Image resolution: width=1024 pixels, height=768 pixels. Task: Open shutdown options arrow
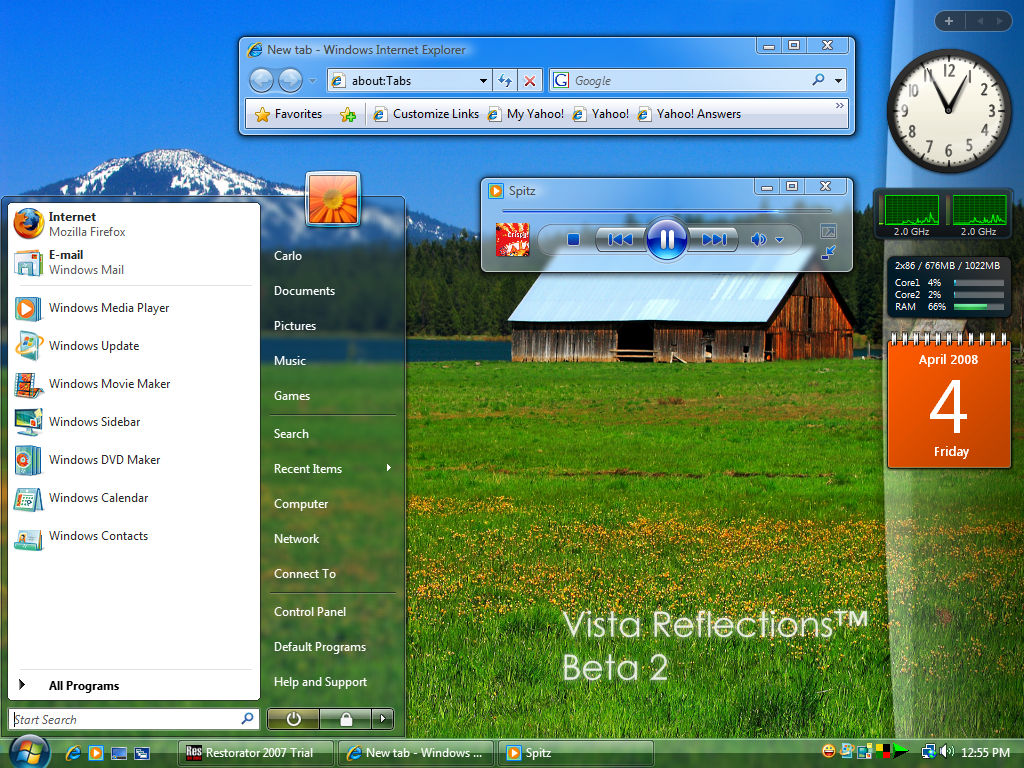[x=383, y=719]
